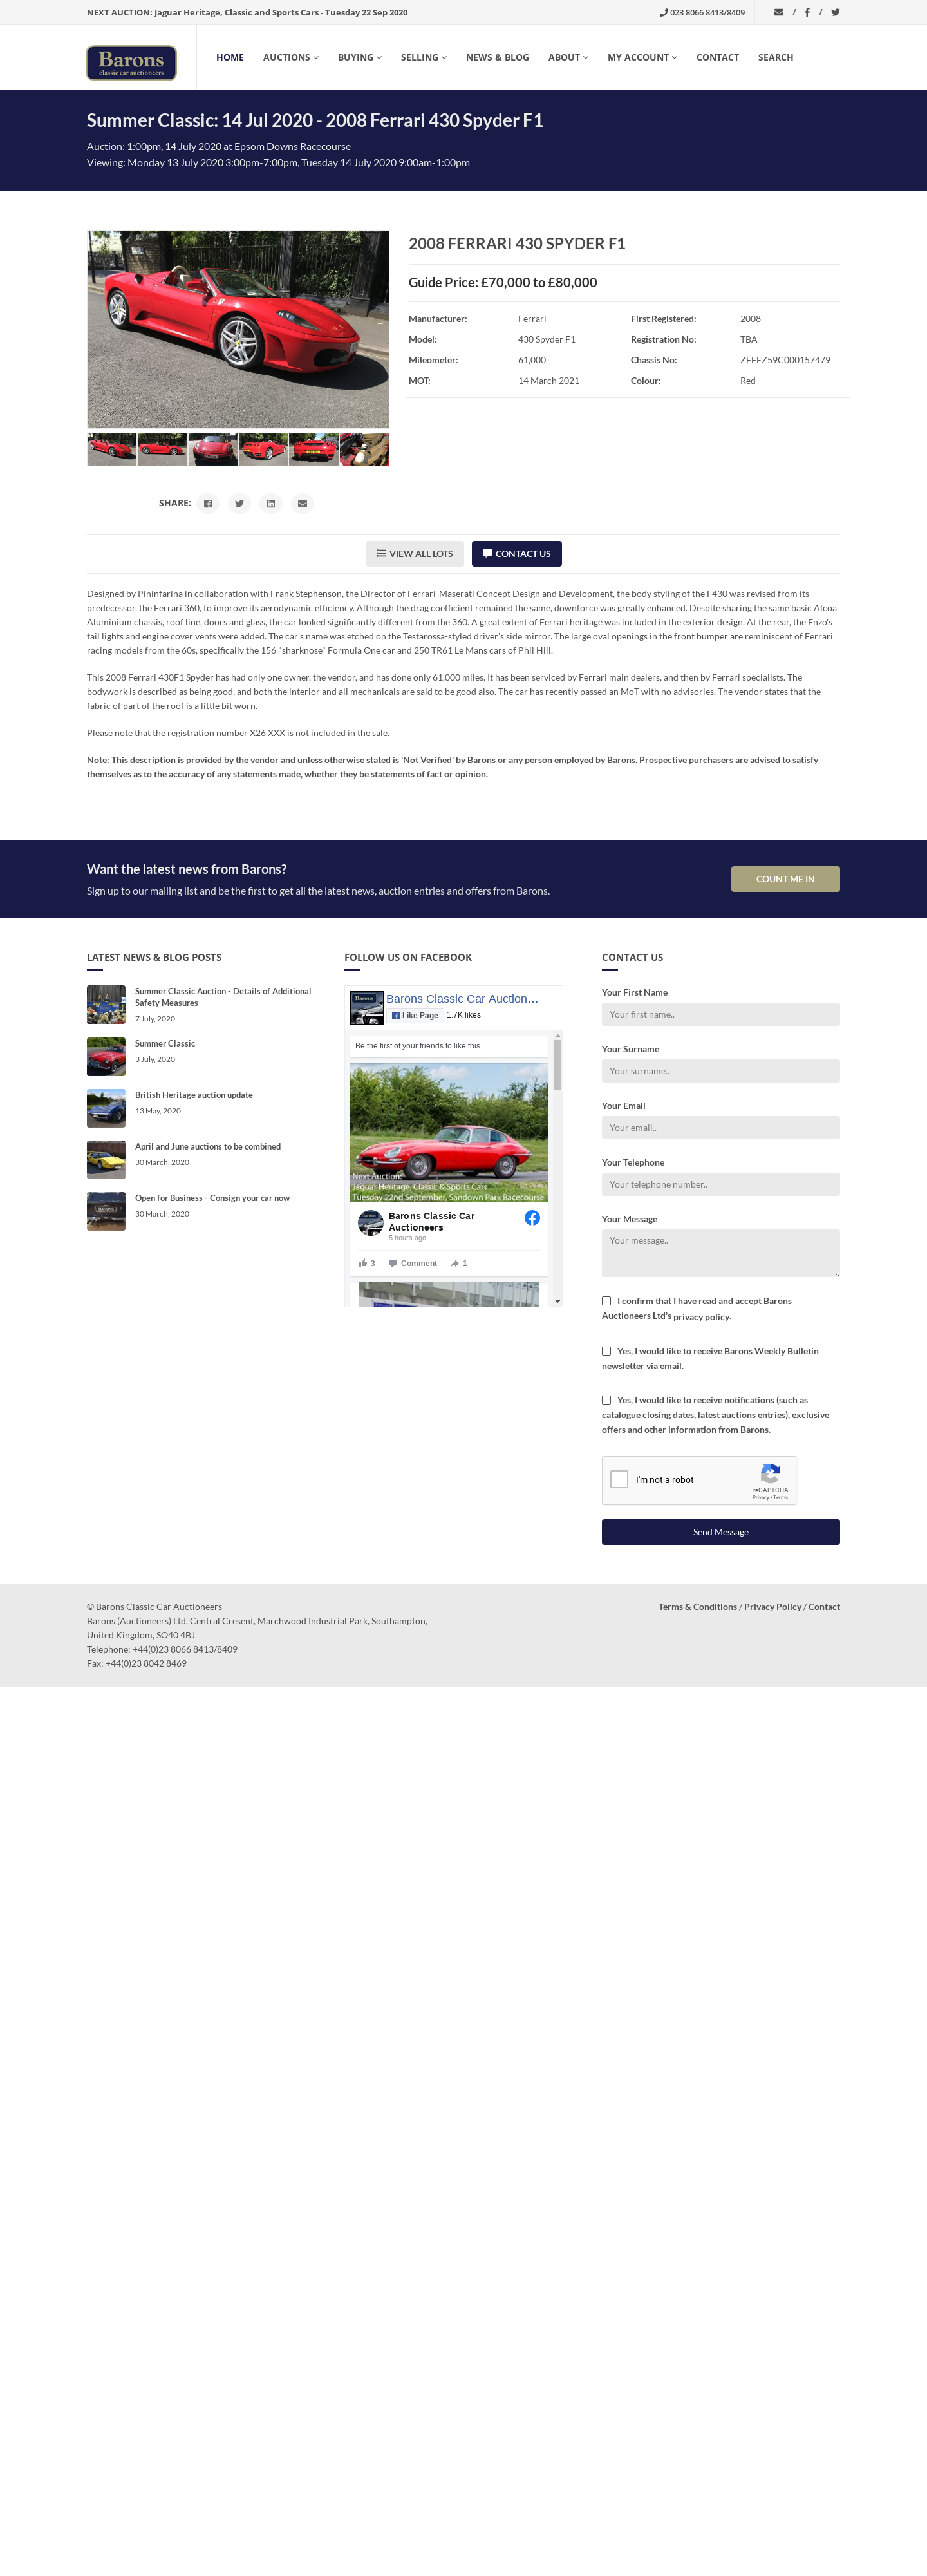Image resolution: width=927 pixels, height=2576 pixels.
Task: Open Contact menu item
Action: tap(717, 58)
